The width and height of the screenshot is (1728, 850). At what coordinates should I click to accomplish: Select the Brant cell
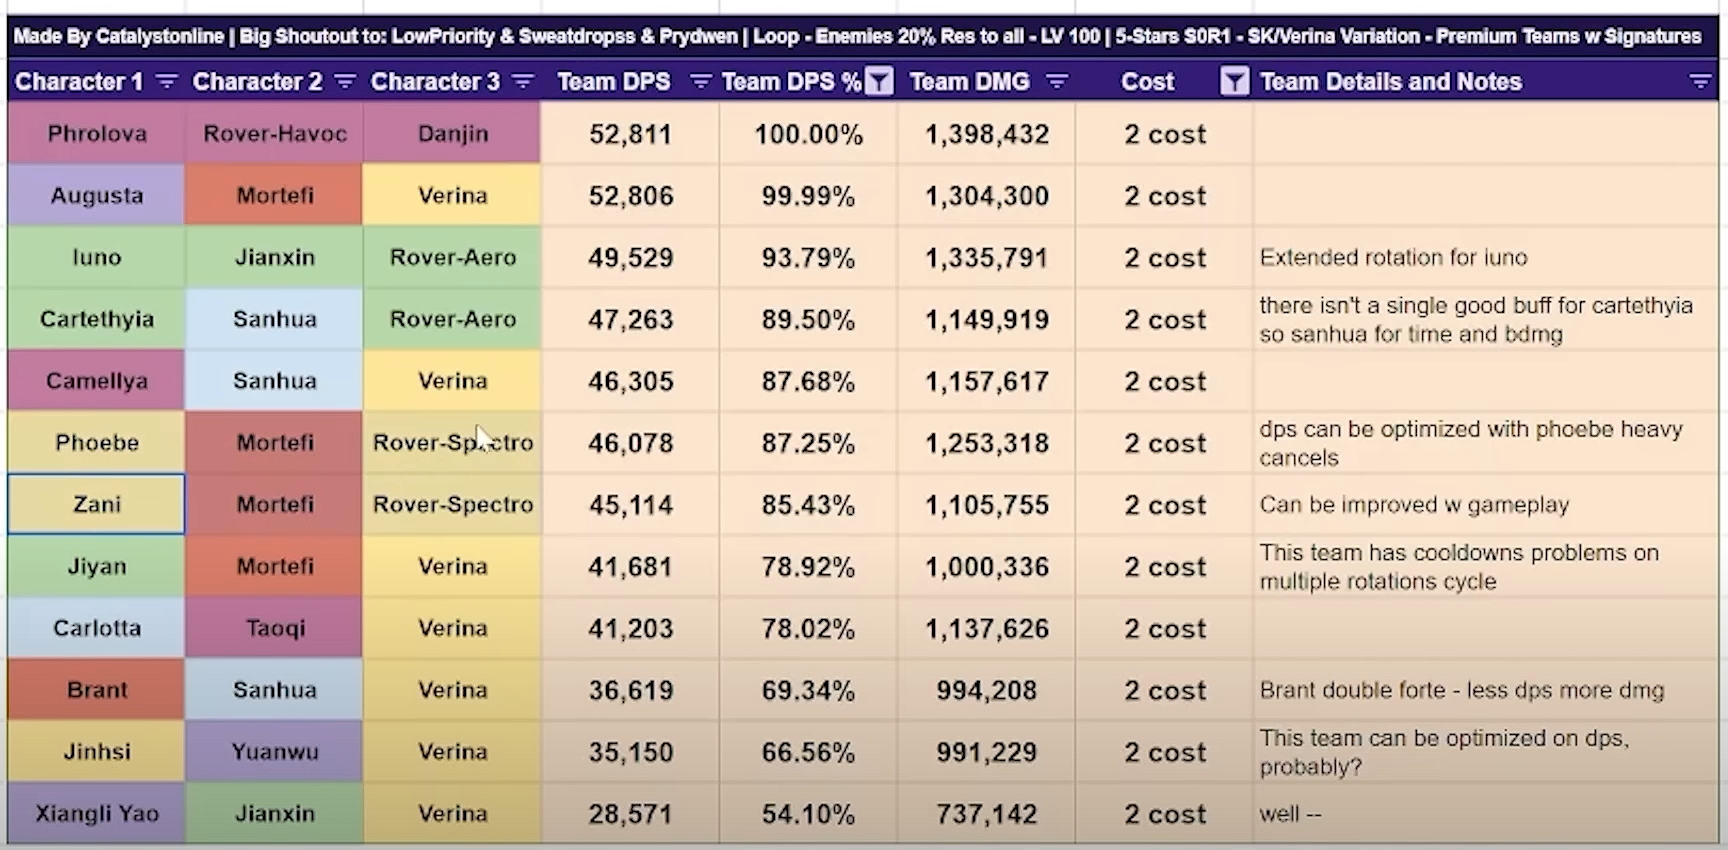click(96, 690)
